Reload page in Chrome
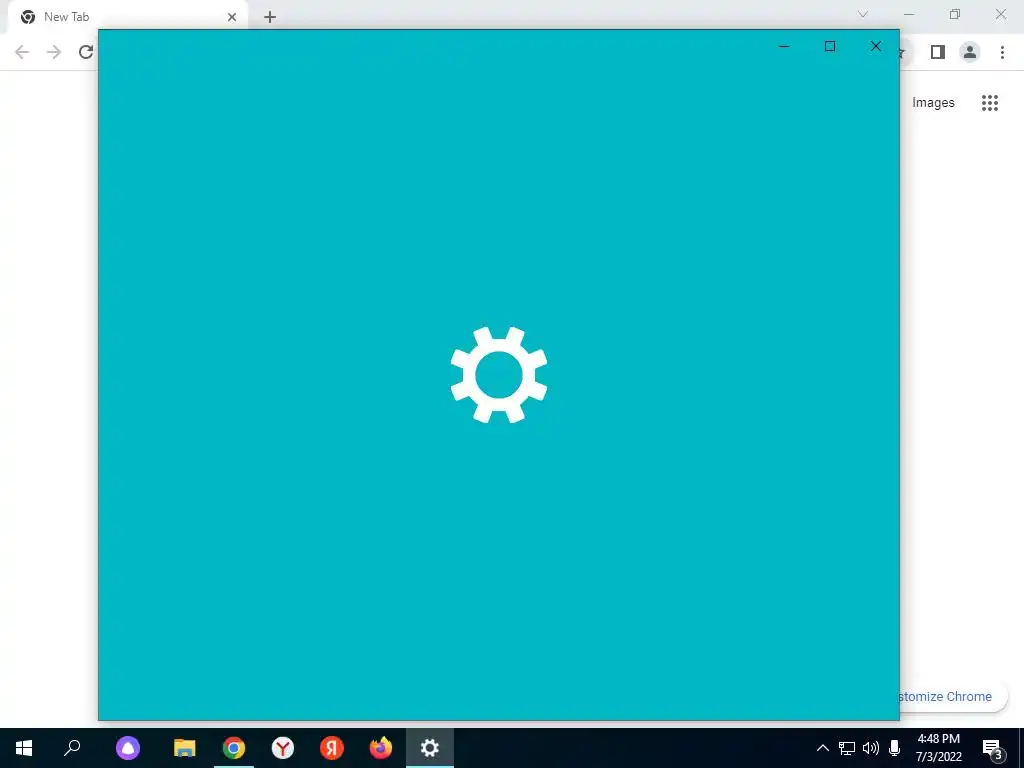This screenshot has height=768, width=1024. [x=86, y=52]
